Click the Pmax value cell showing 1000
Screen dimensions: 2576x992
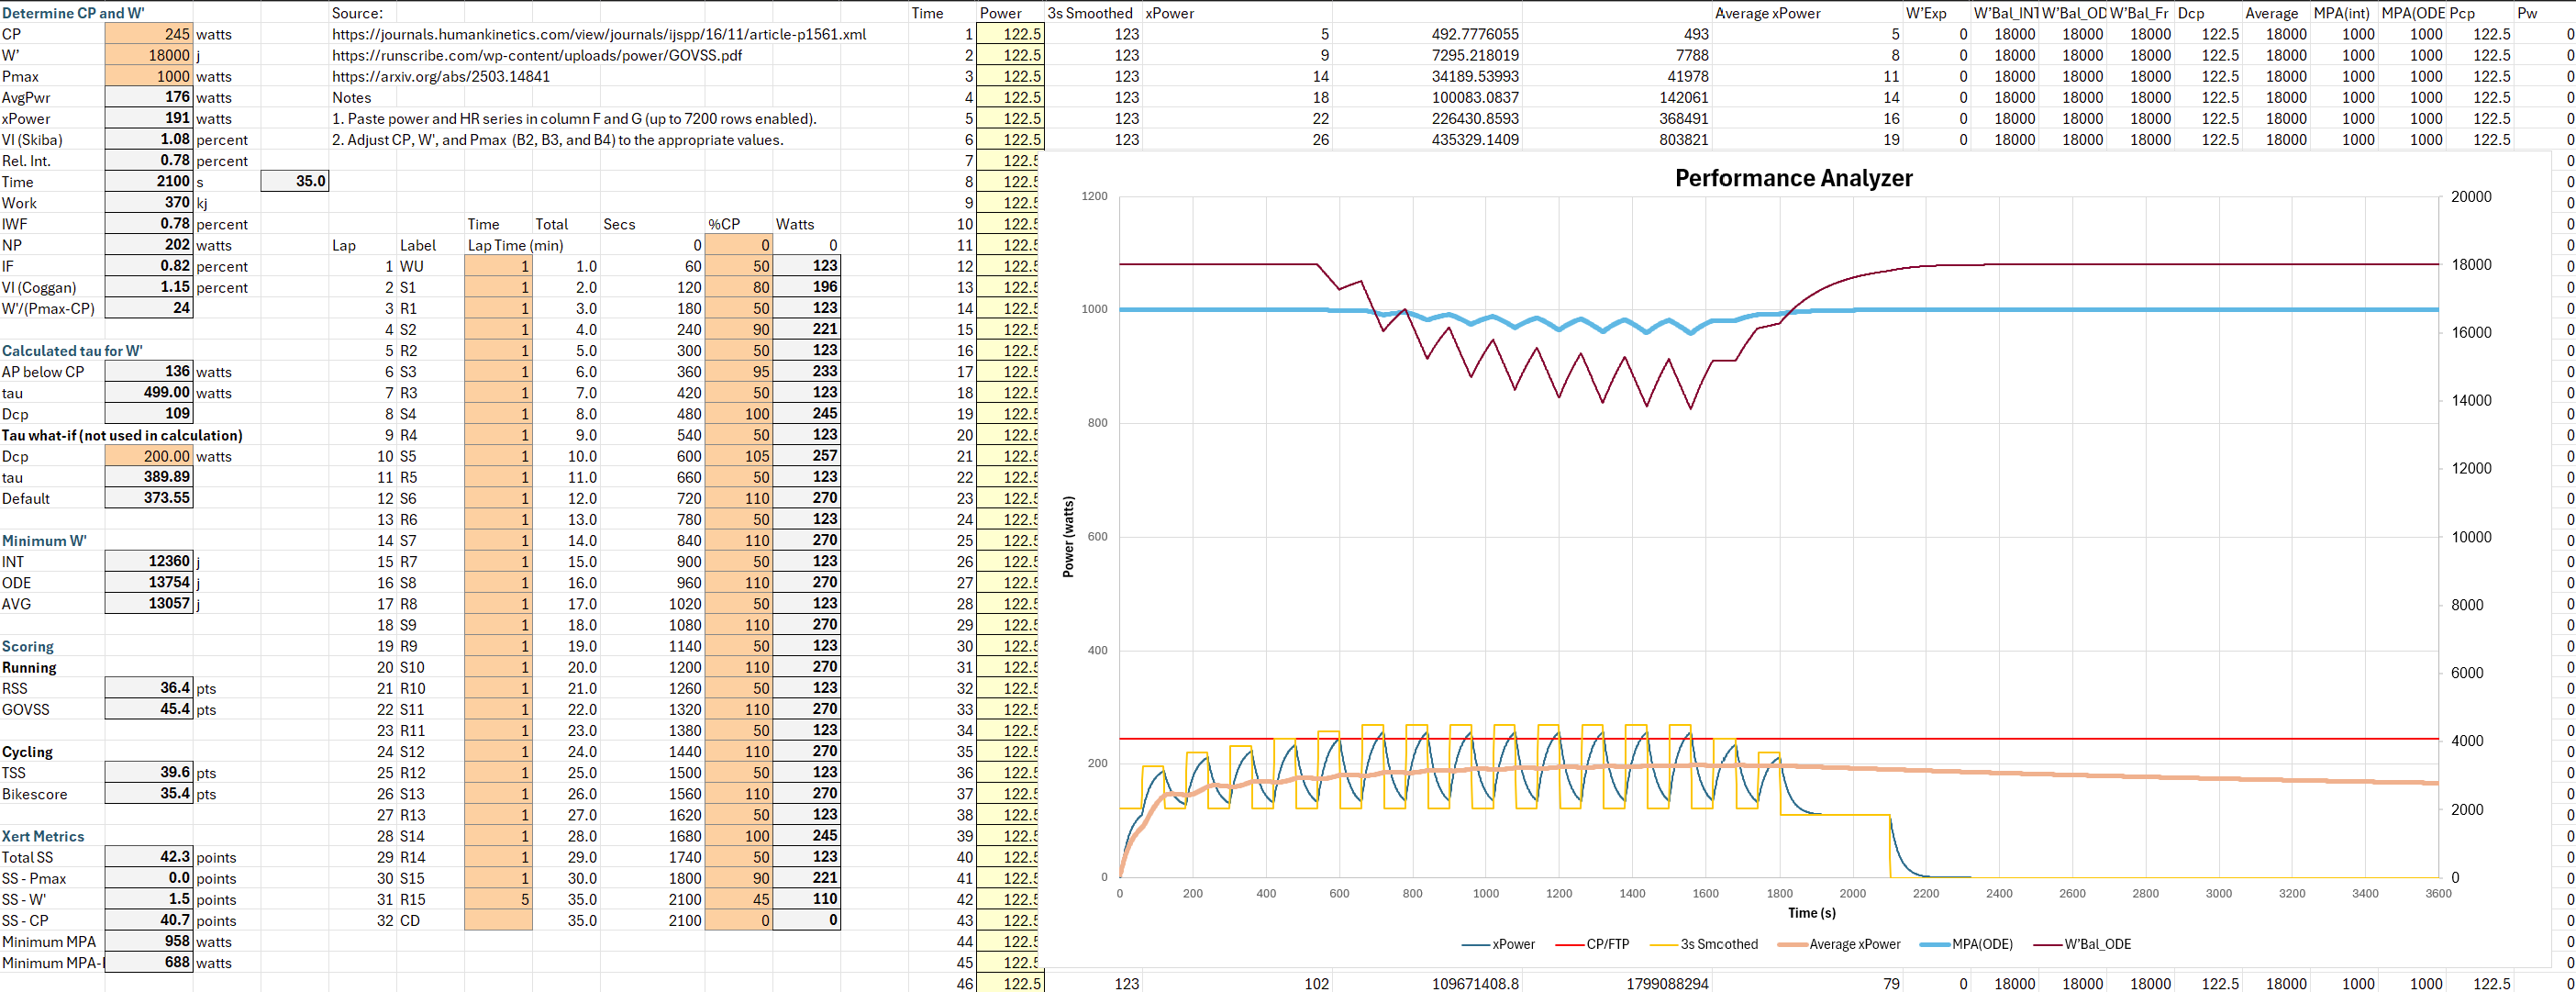(x=149, y=76)
